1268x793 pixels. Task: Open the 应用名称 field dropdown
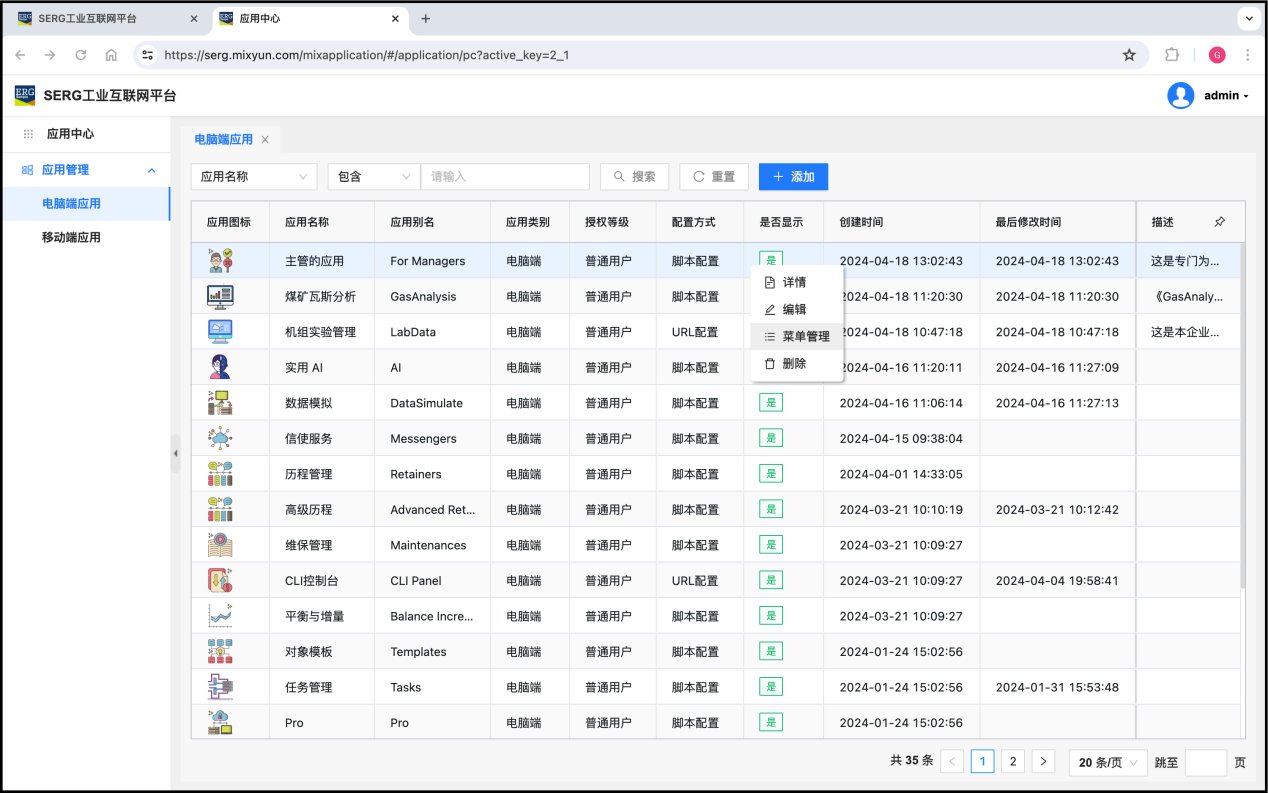[254, 177]
